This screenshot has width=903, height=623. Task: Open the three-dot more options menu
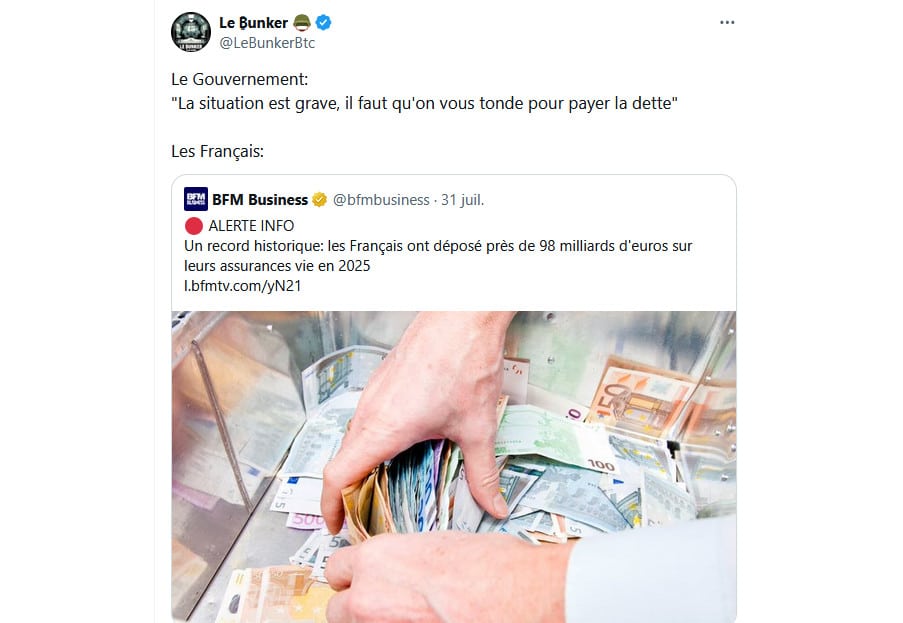[x=727, y=22]
